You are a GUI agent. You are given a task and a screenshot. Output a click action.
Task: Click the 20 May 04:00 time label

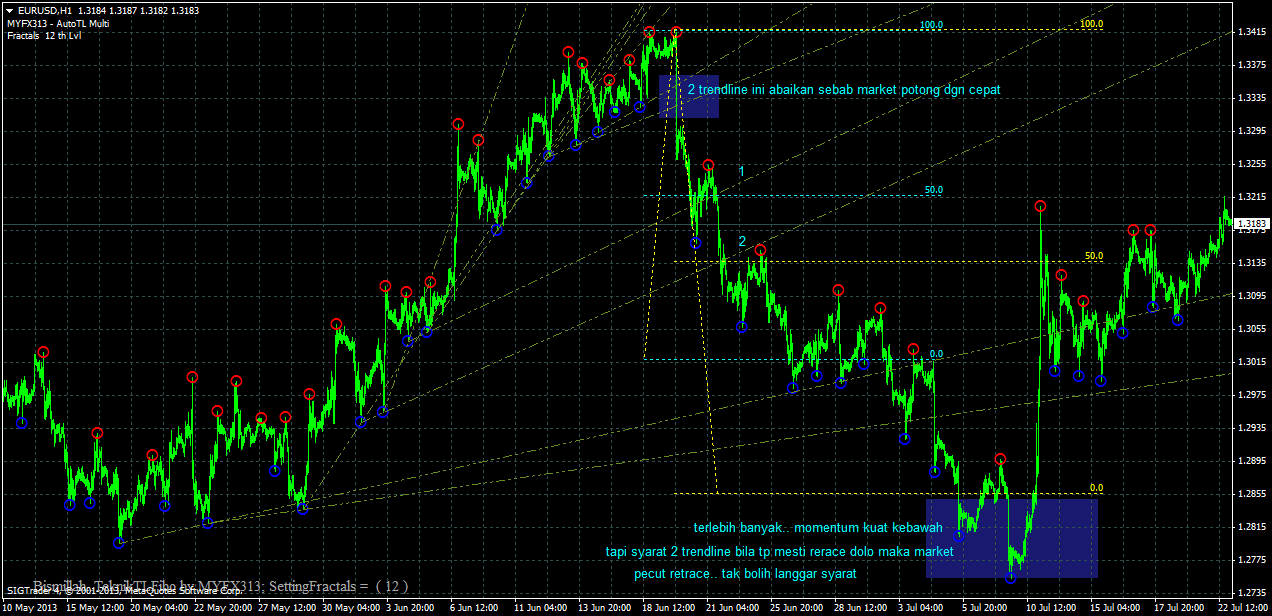[160, 607]
